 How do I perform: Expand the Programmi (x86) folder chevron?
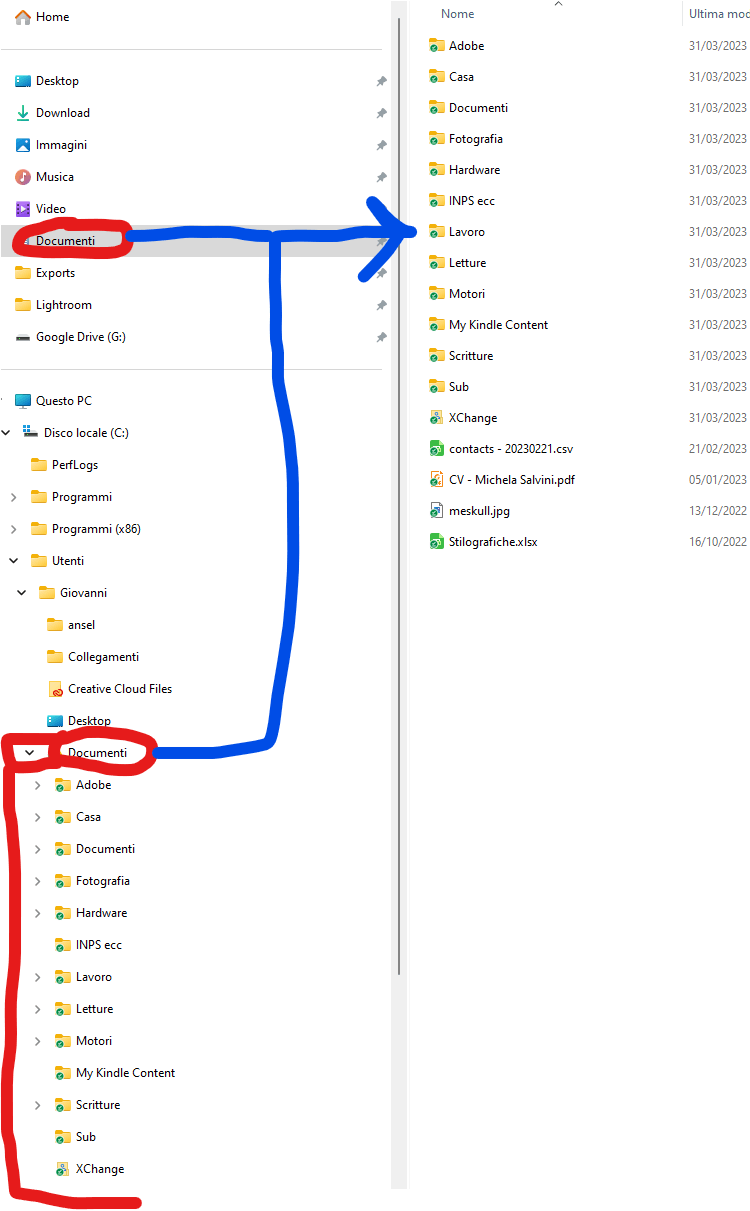click(14, 529)
